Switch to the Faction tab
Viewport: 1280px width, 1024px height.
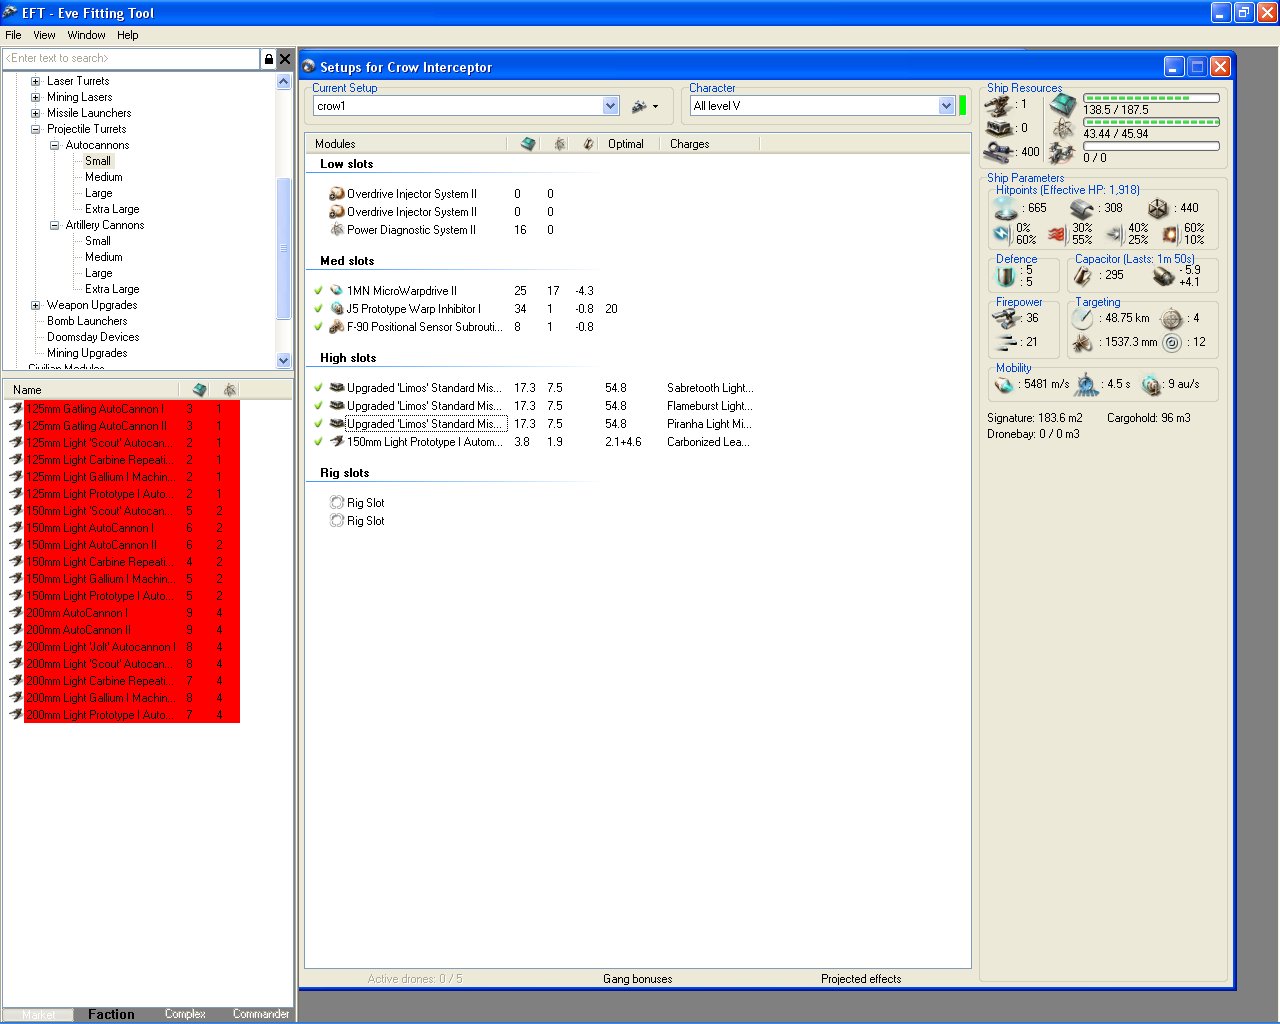tap(111, 1014)
